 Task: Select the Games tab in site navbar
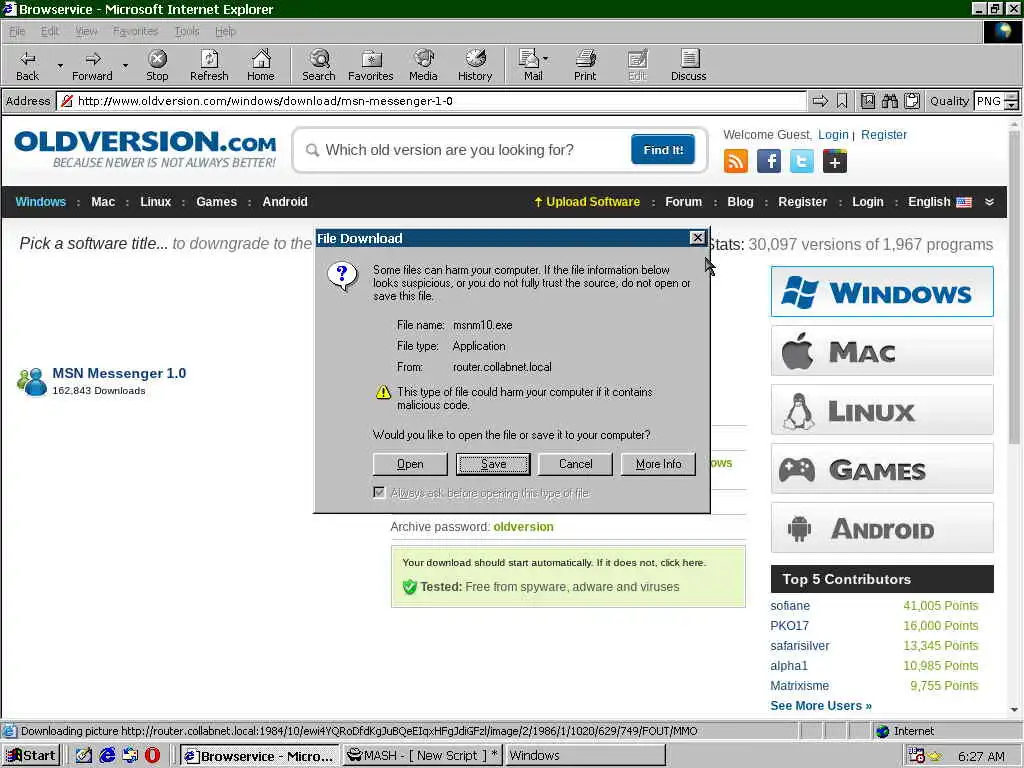coord(216,202)
